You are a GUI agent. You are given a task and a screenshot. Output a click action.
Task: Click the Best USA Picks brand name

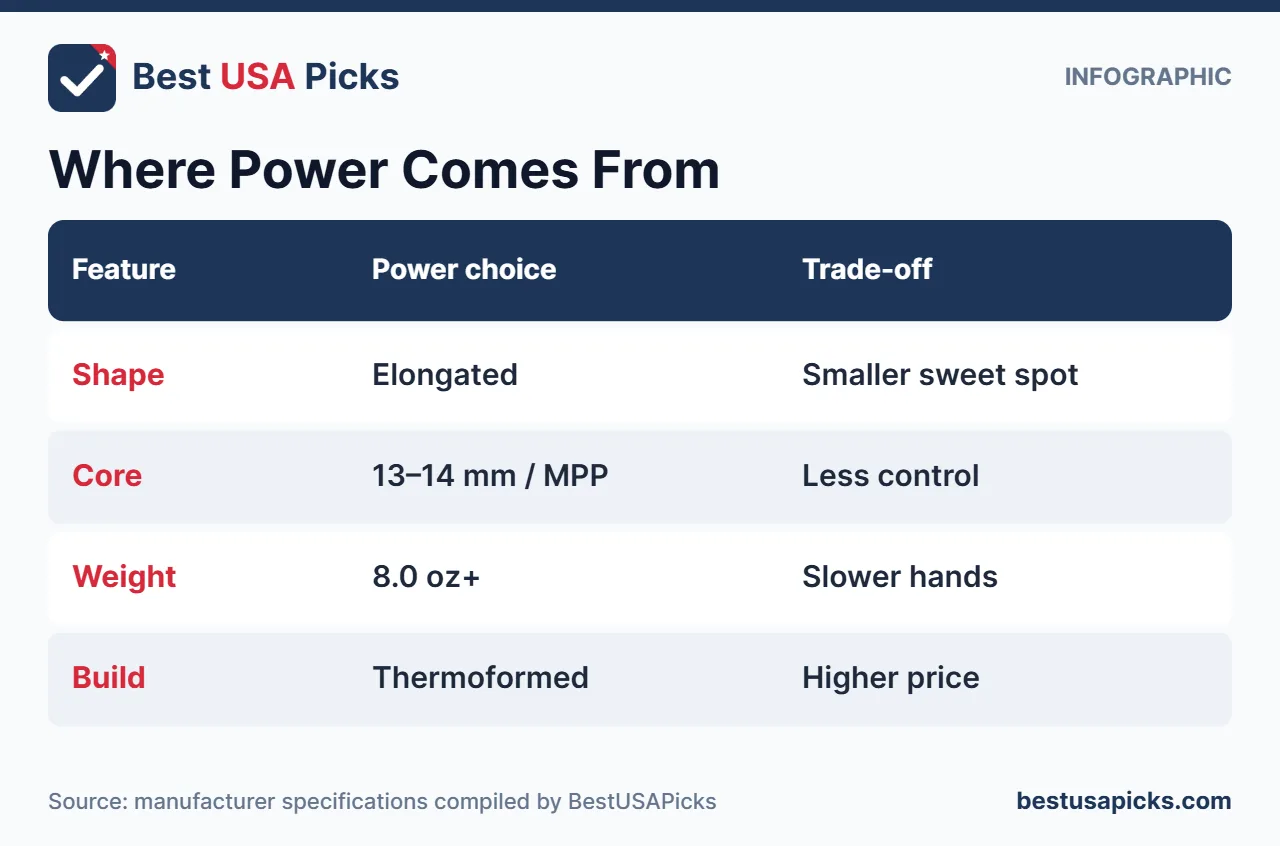pos(266,77)
